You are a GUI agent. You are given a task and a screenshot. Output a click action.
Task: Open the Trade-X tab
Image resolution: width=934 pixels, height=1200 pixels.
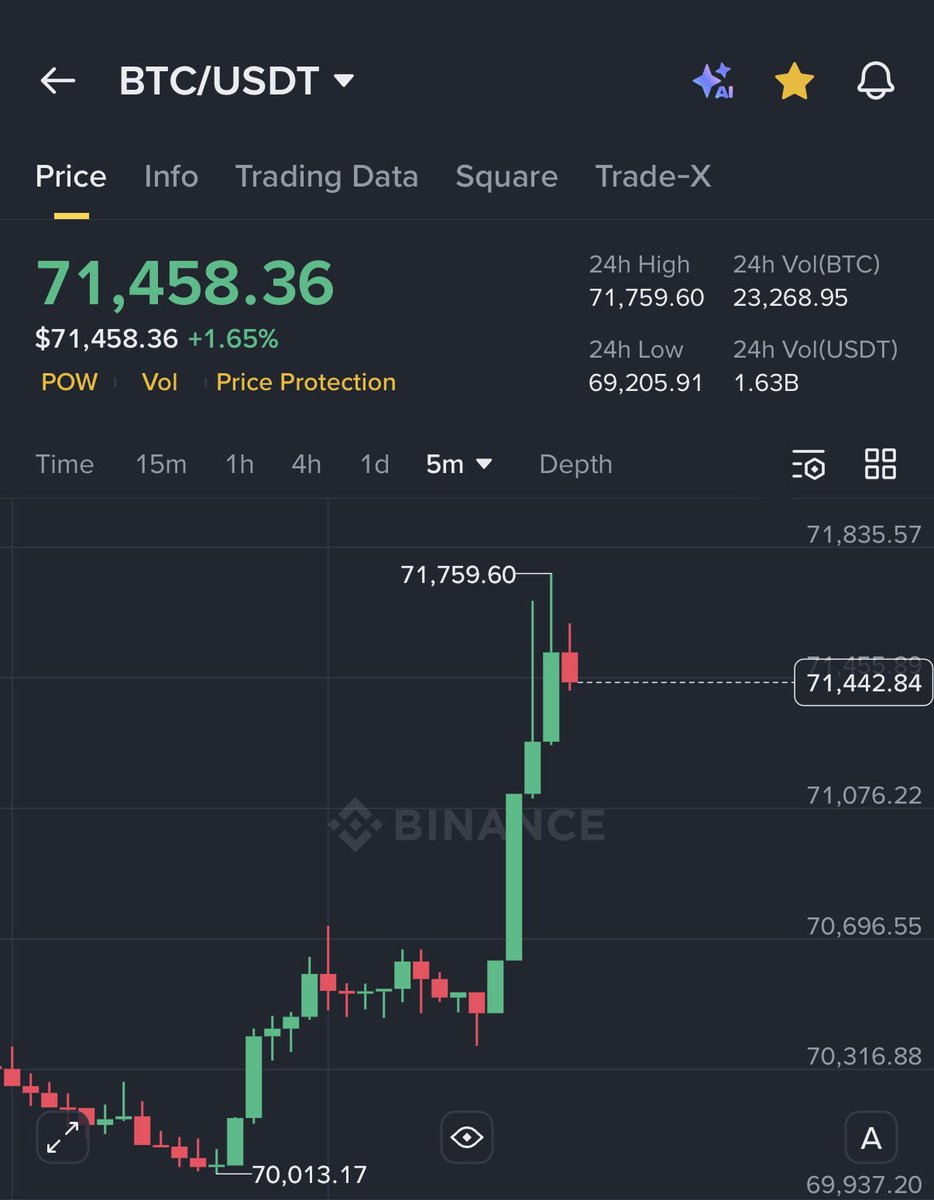tap(653, 177)
